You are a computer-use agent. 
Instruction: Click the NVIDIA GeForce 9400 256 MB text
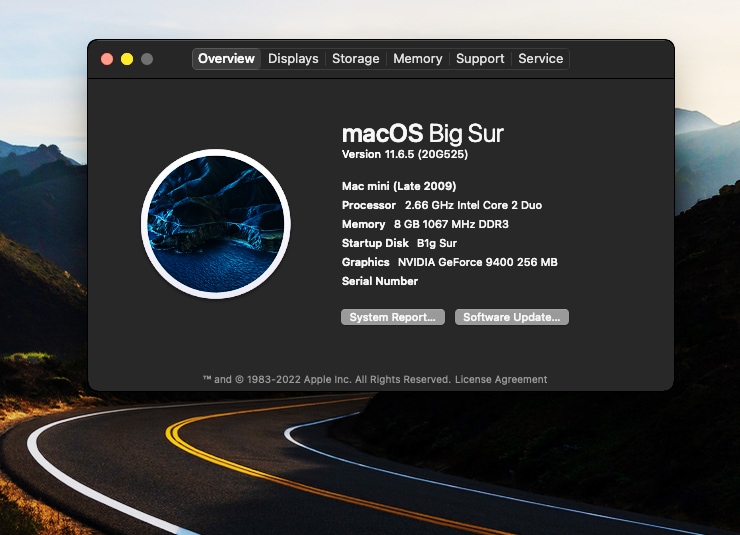click(478, 262)
